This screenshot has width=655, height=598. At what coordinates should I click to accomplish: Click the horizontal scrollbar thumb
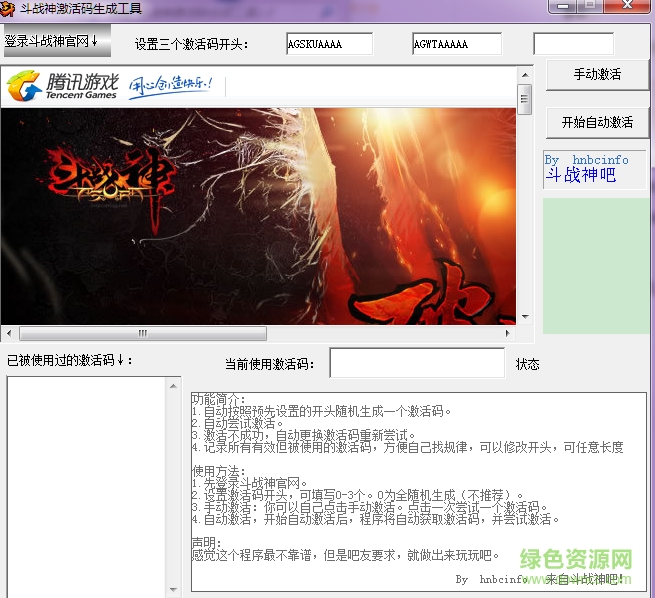pyautogui.click(x=143, y=333)
